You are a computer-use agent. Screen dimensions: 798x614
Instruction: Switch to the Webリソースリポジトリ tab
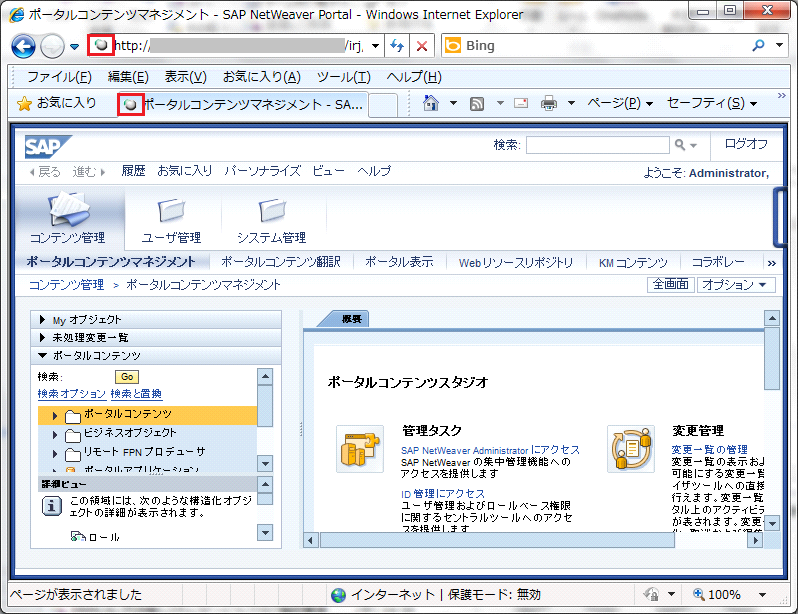coord(516,263)
